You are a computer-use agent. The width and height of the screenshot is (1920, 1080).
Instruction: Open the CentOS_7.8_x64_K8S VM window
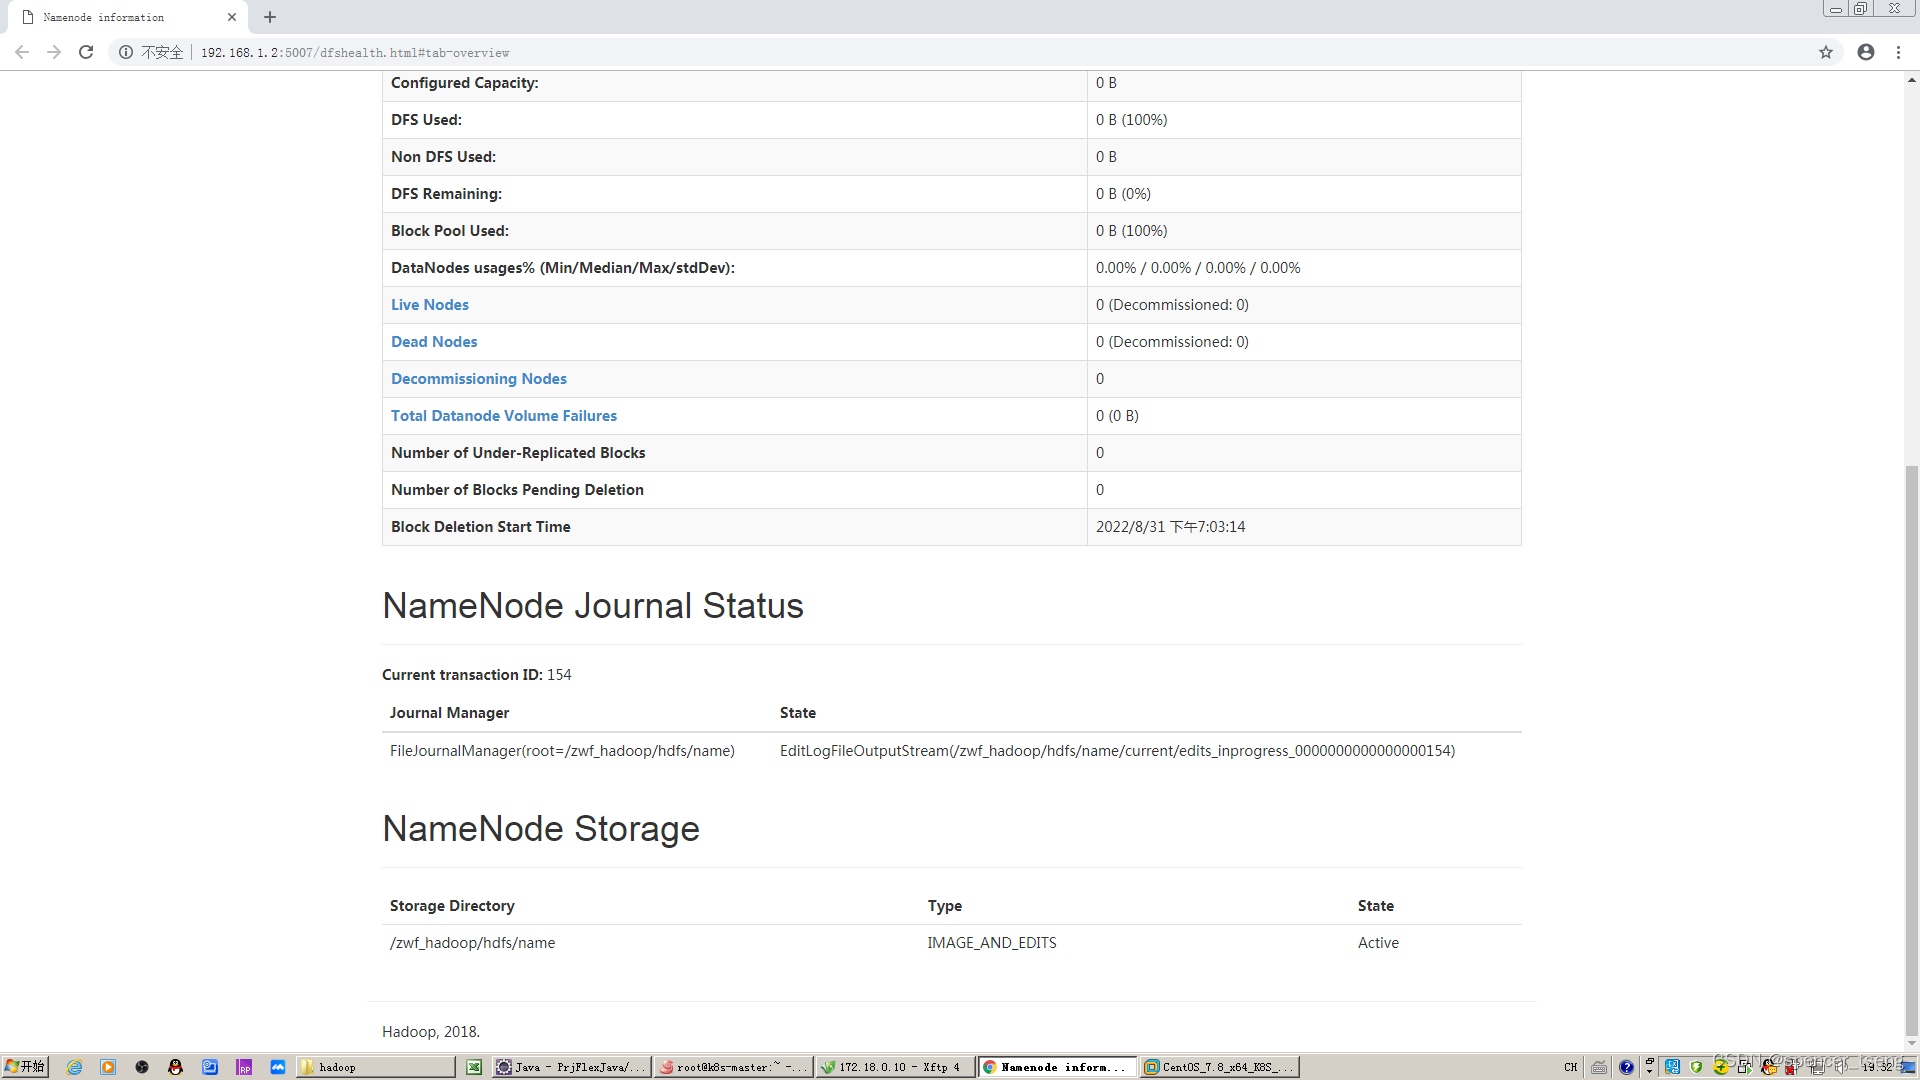pos(1218,1067)
